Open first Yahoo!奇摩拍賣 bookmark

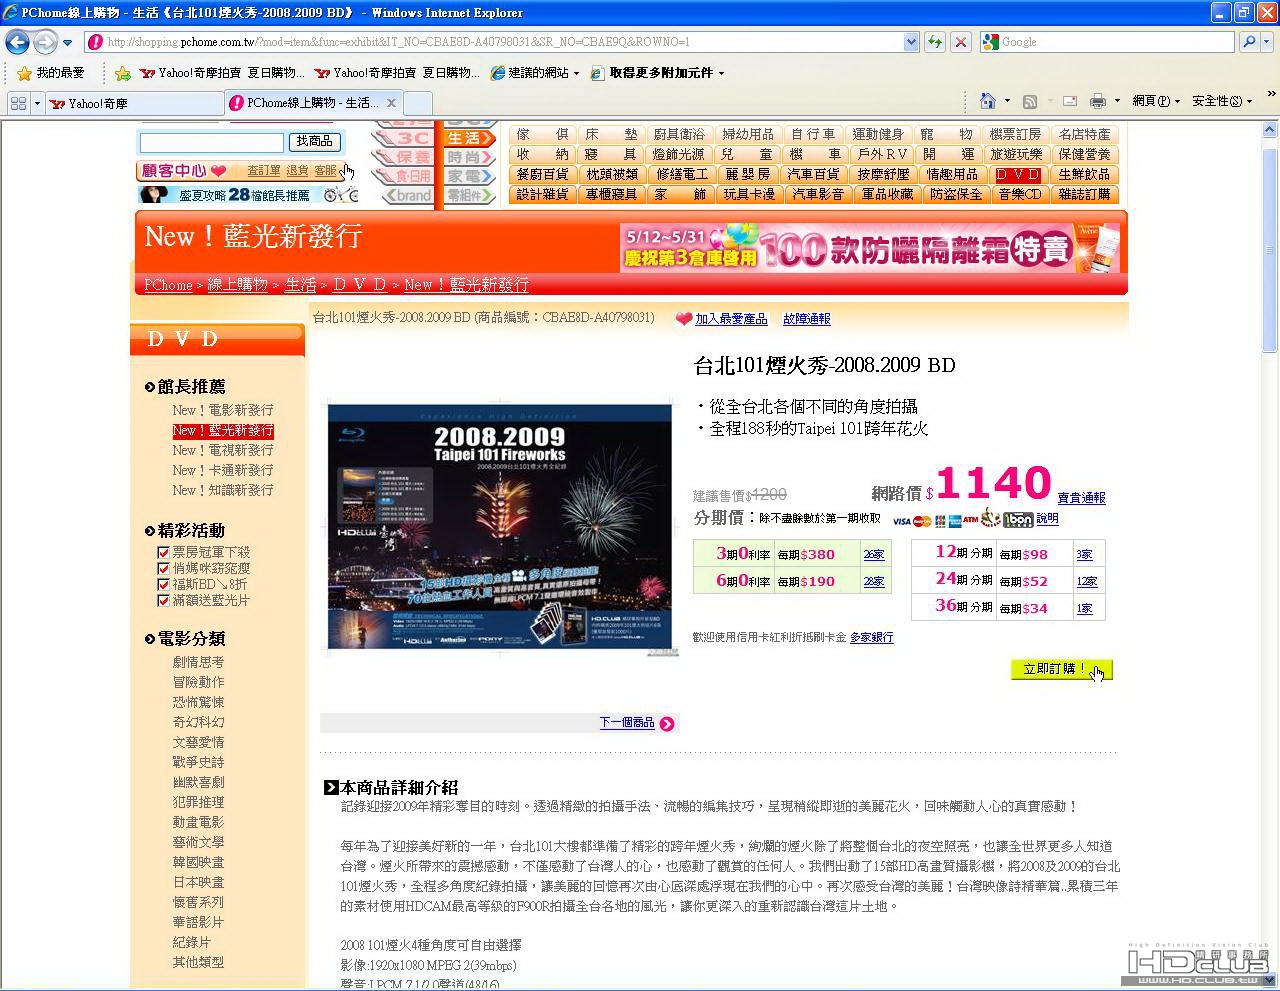[x=222, y=73]
